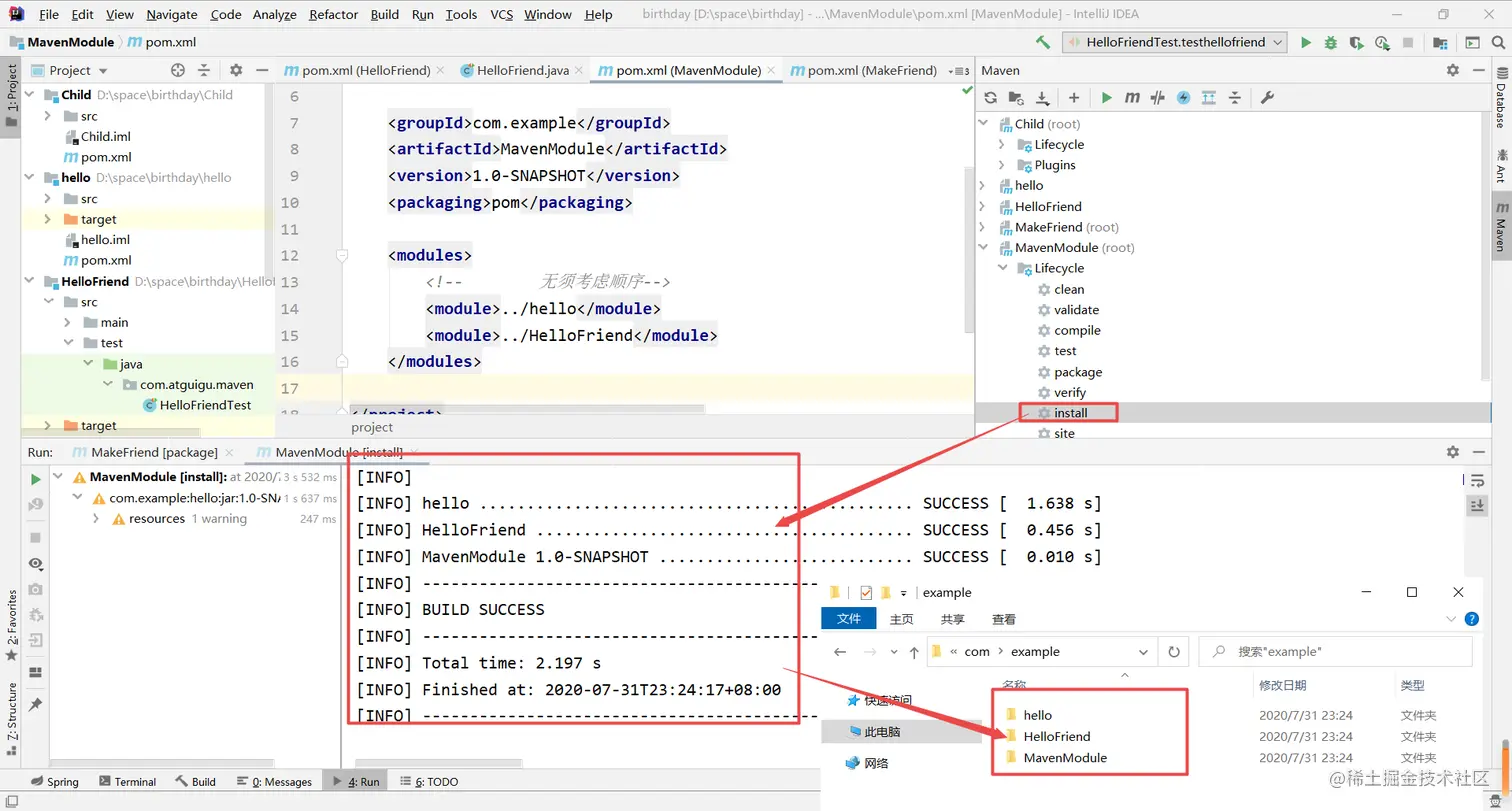Collapse all in the Project panel
1512x811 pixels.
click(204, 70)
